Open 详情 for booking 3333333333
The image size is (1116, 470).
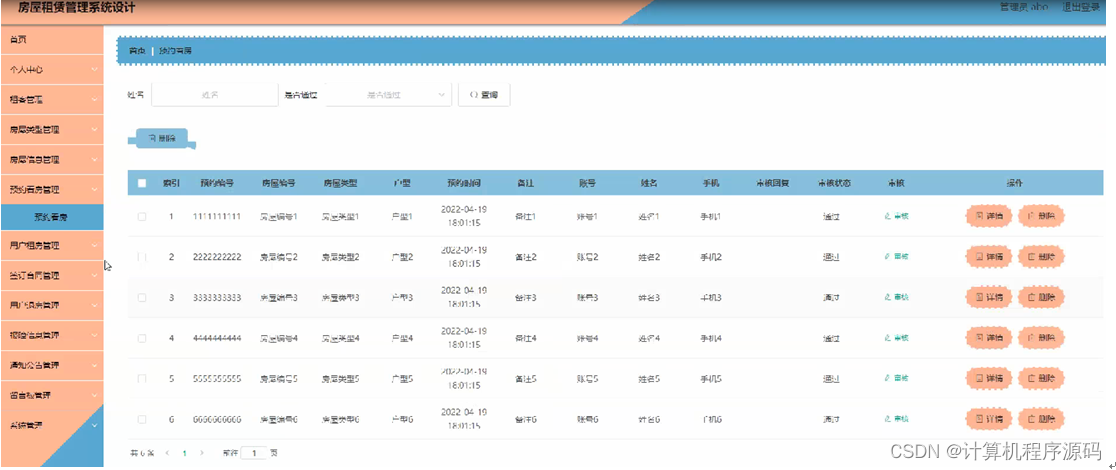(989, 297)
